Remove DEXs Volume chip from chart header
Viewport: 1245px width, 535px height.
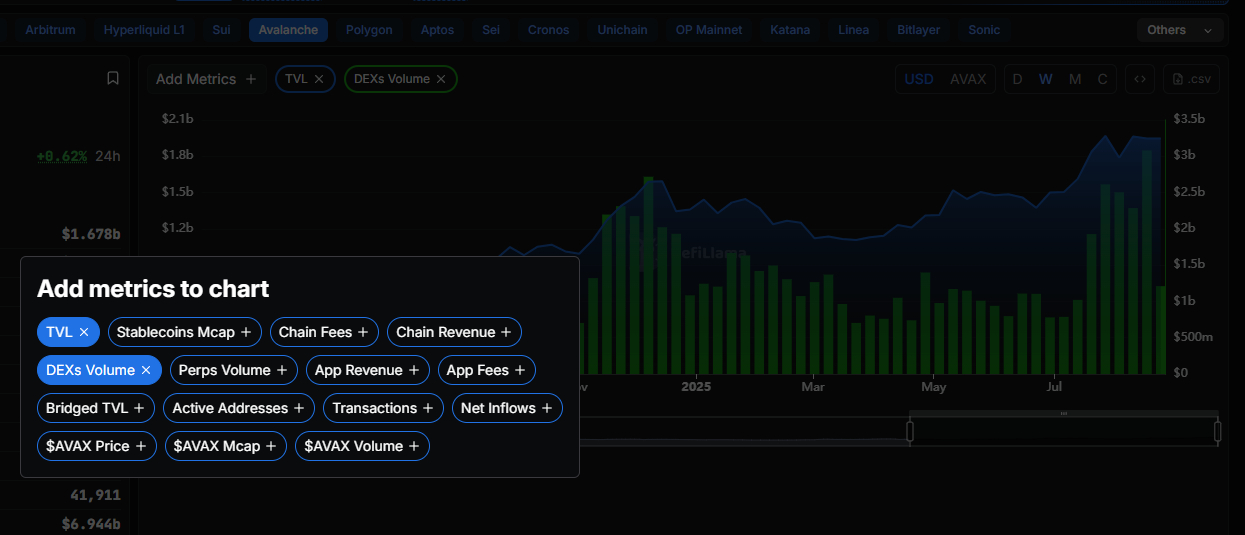tap(441, 79)
